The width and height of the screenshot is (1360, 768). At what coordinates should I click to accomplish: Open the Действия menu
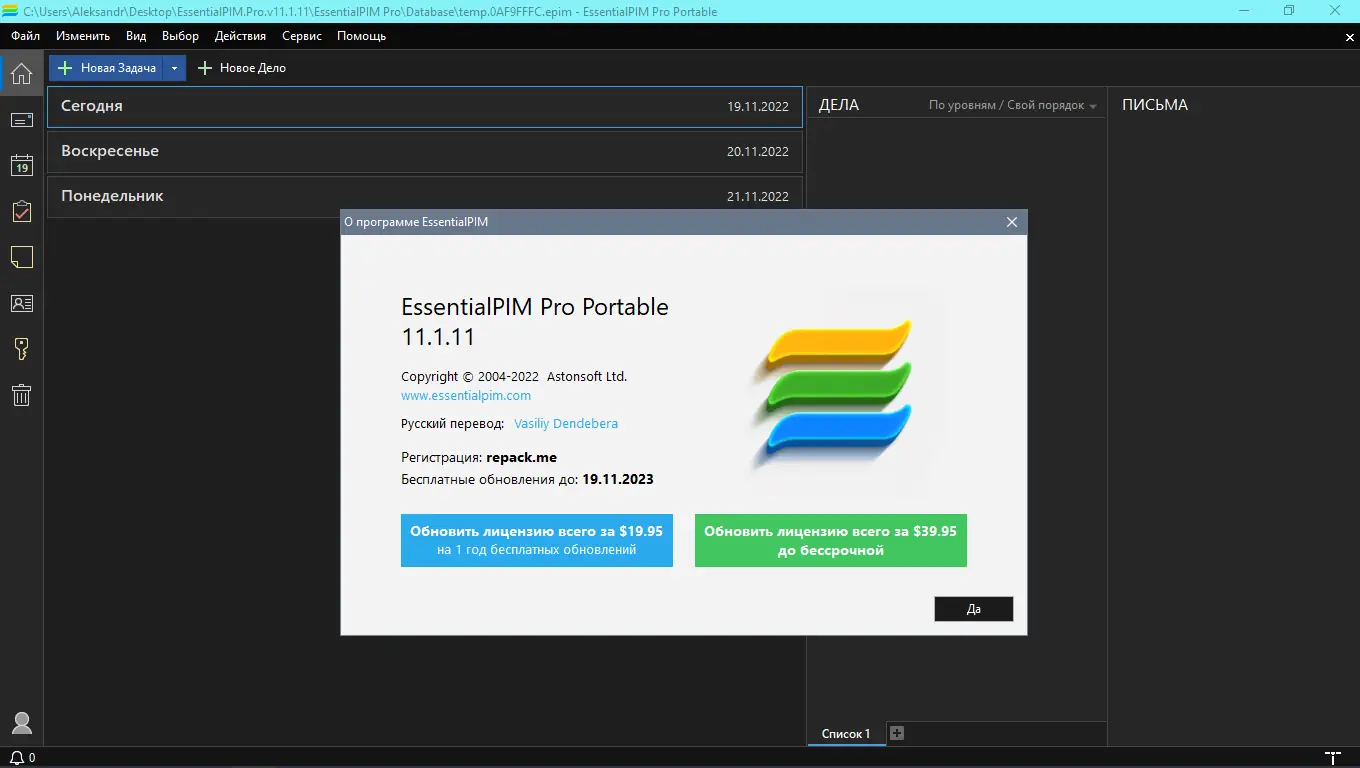point(240,36)
